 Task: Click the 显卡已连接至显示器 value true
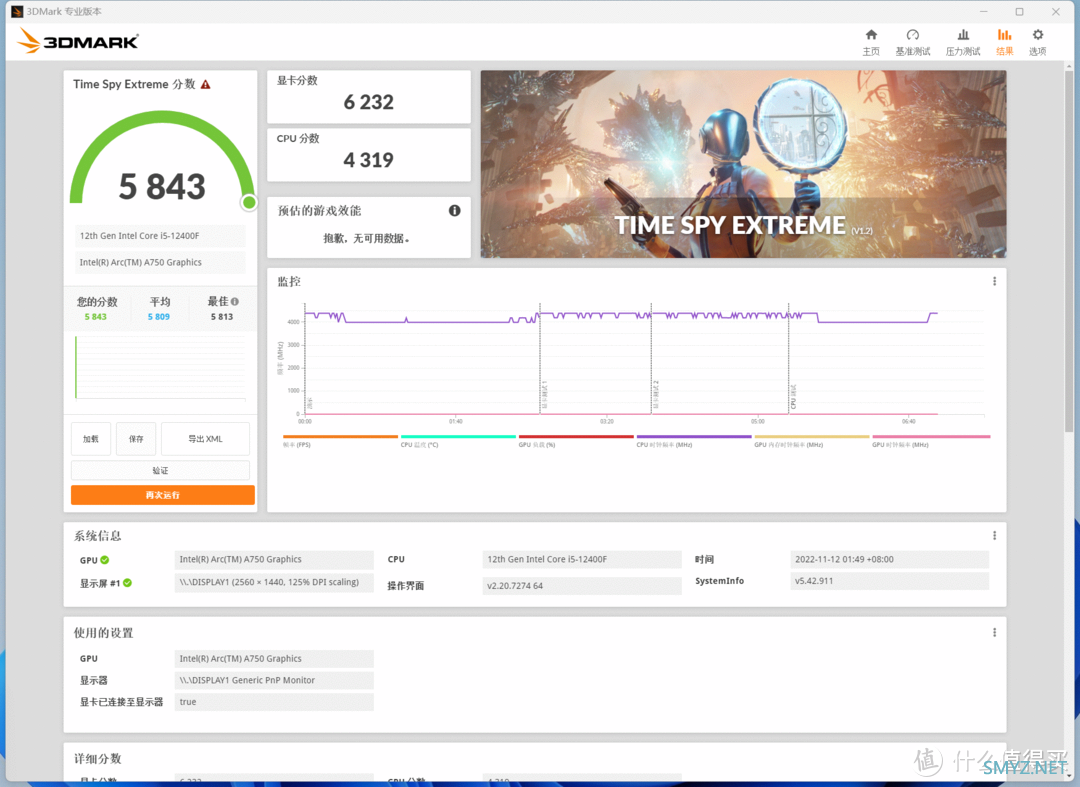[x=273, y=702]
